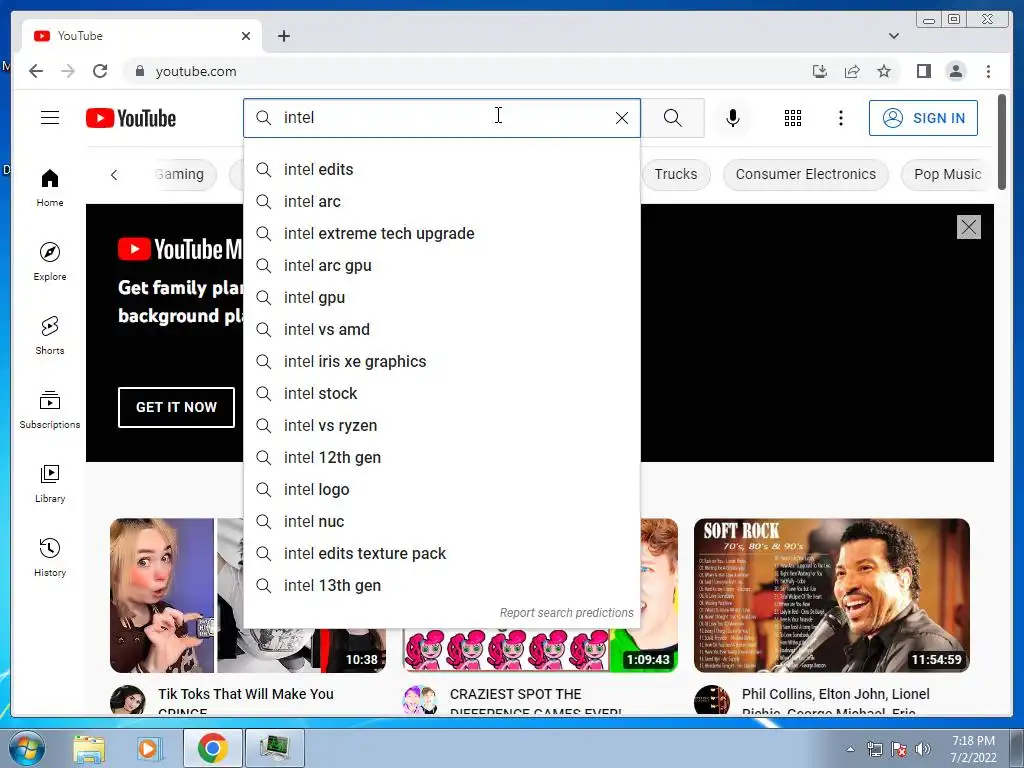Choose suggestion "intel extreme tech upgrade"

[441, 234]
